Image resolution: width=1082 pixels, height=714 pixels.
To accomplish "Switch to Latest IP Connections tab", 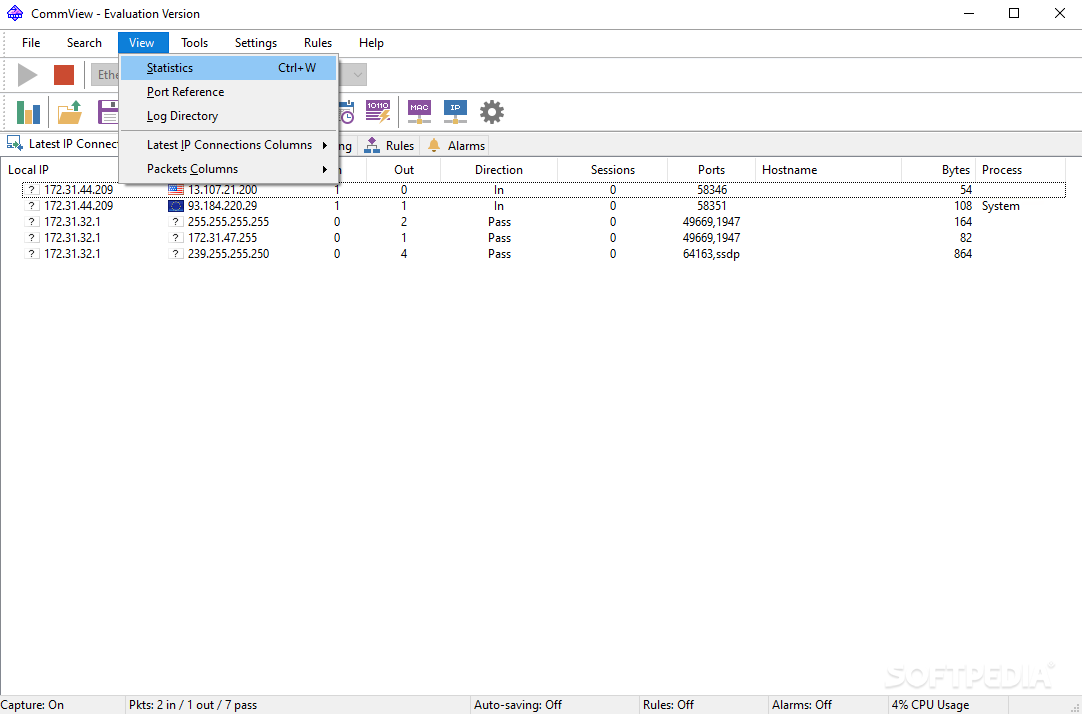I will (62, 144).
